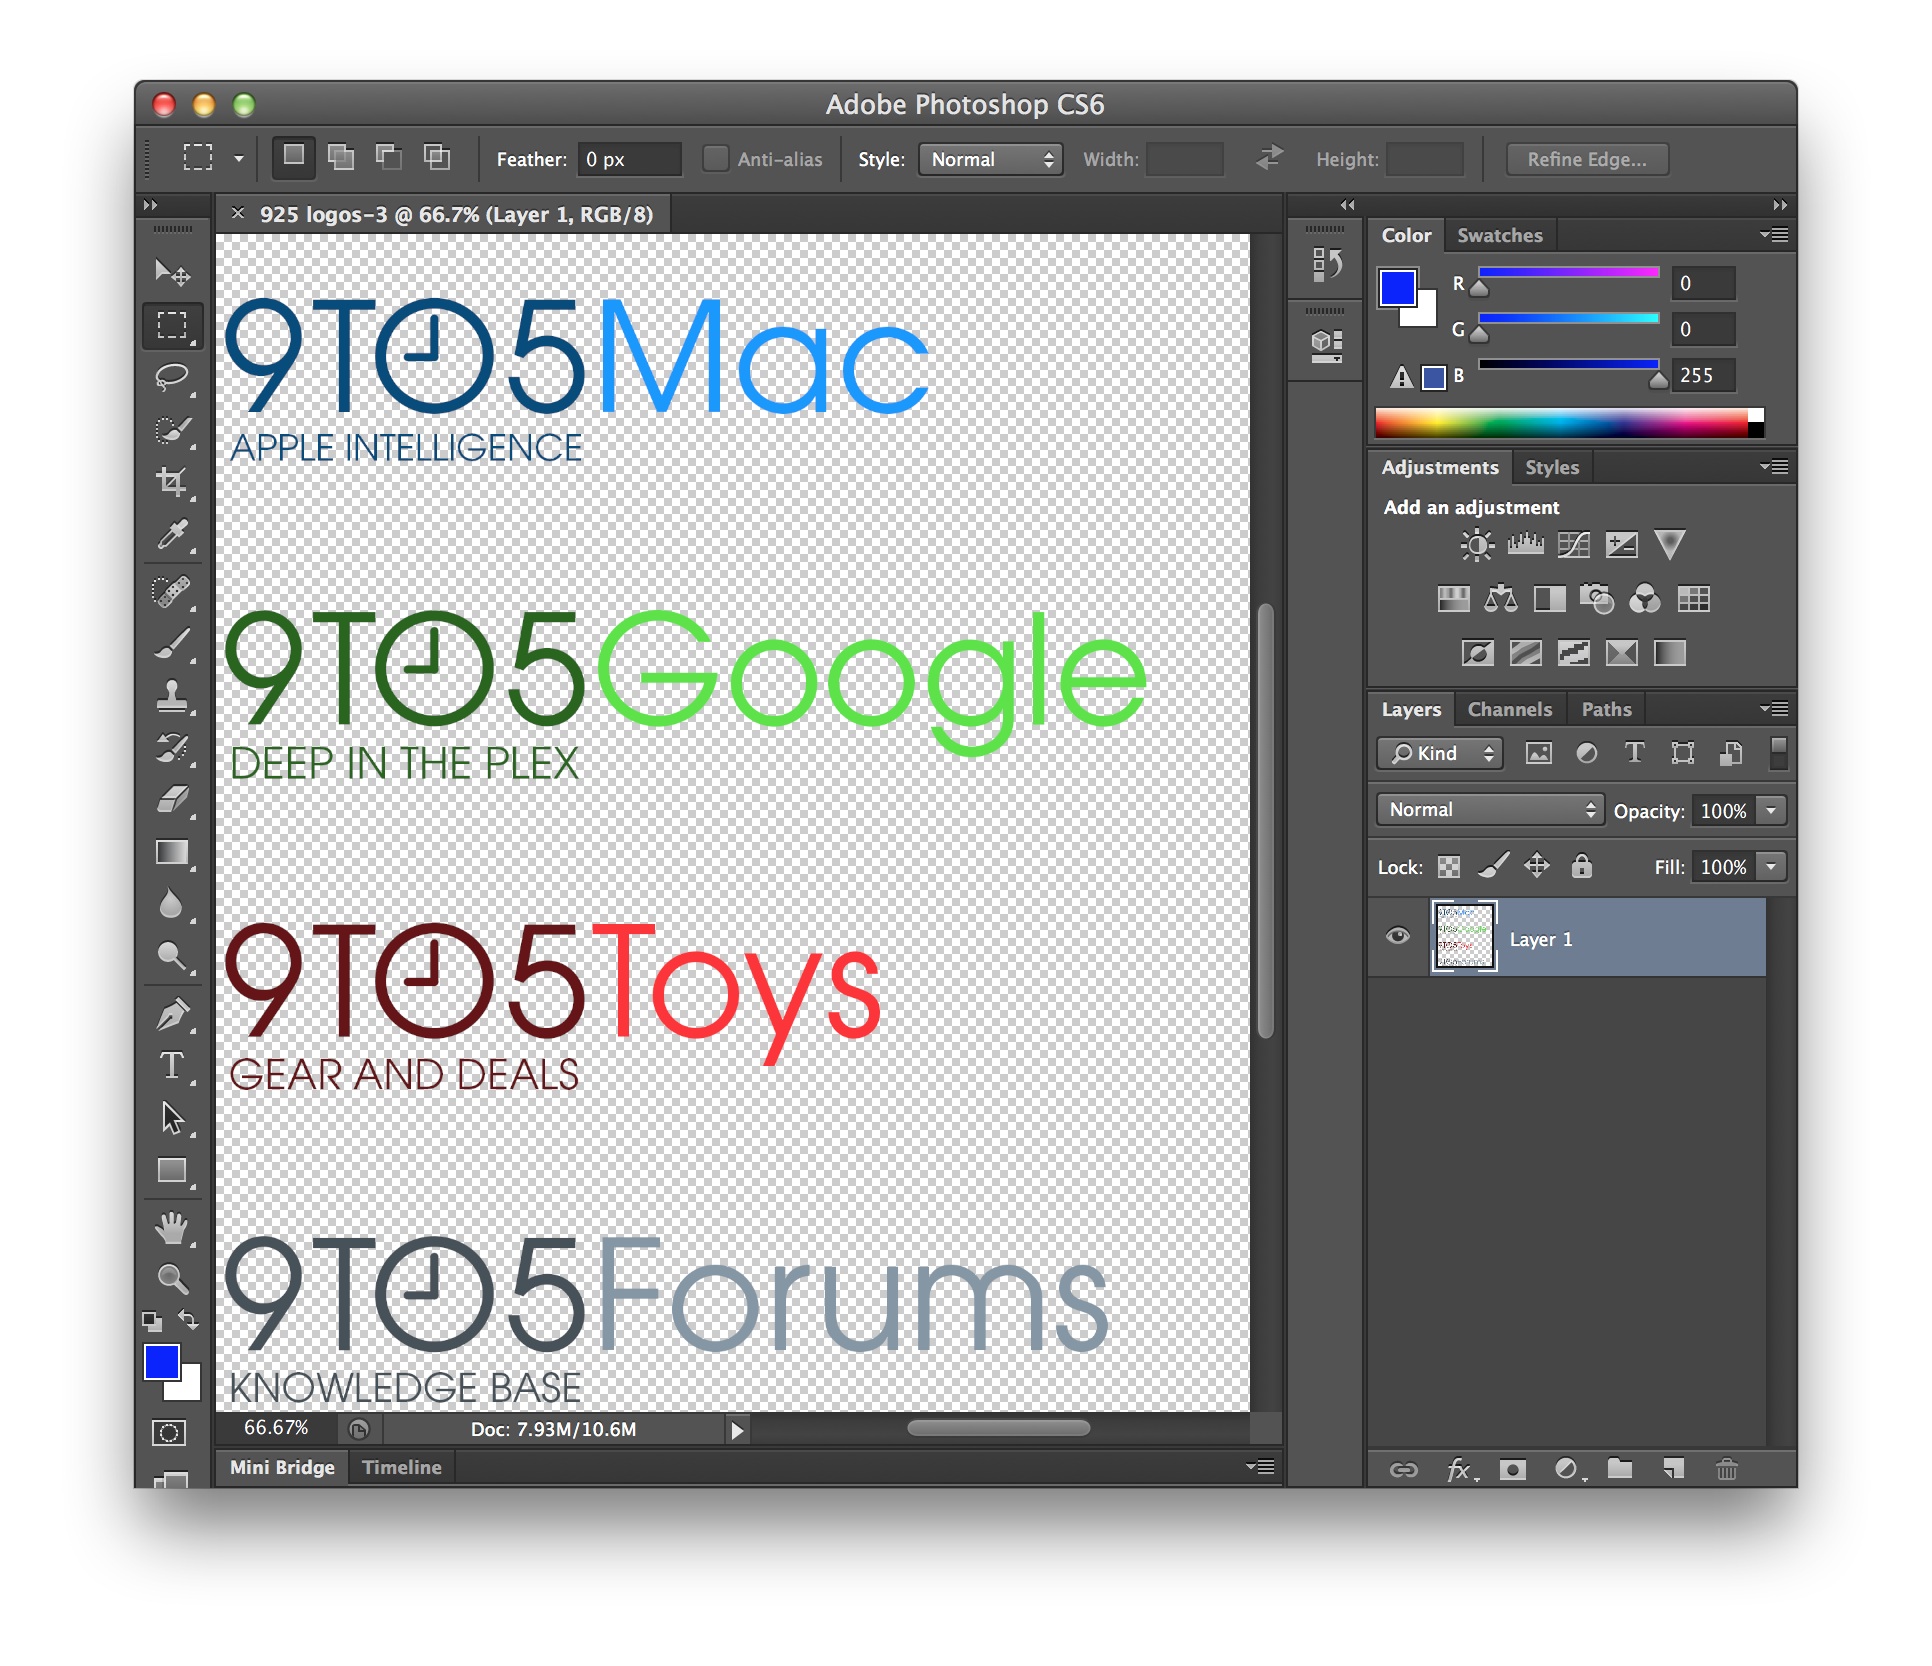Select the Quick Selection tool

(173, 430)
